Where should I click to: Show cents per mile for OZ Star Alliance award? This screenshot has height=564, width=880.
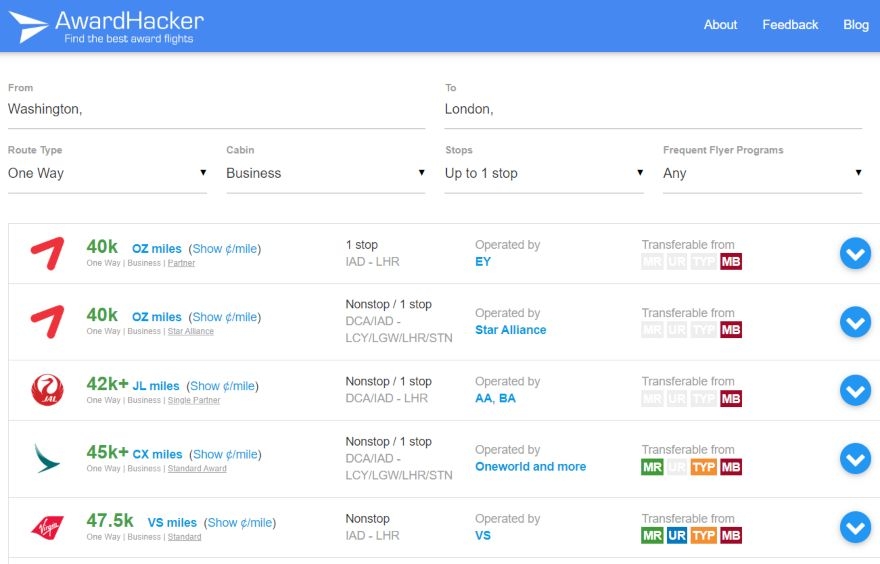pyautogui.click(x=224, y=317)
